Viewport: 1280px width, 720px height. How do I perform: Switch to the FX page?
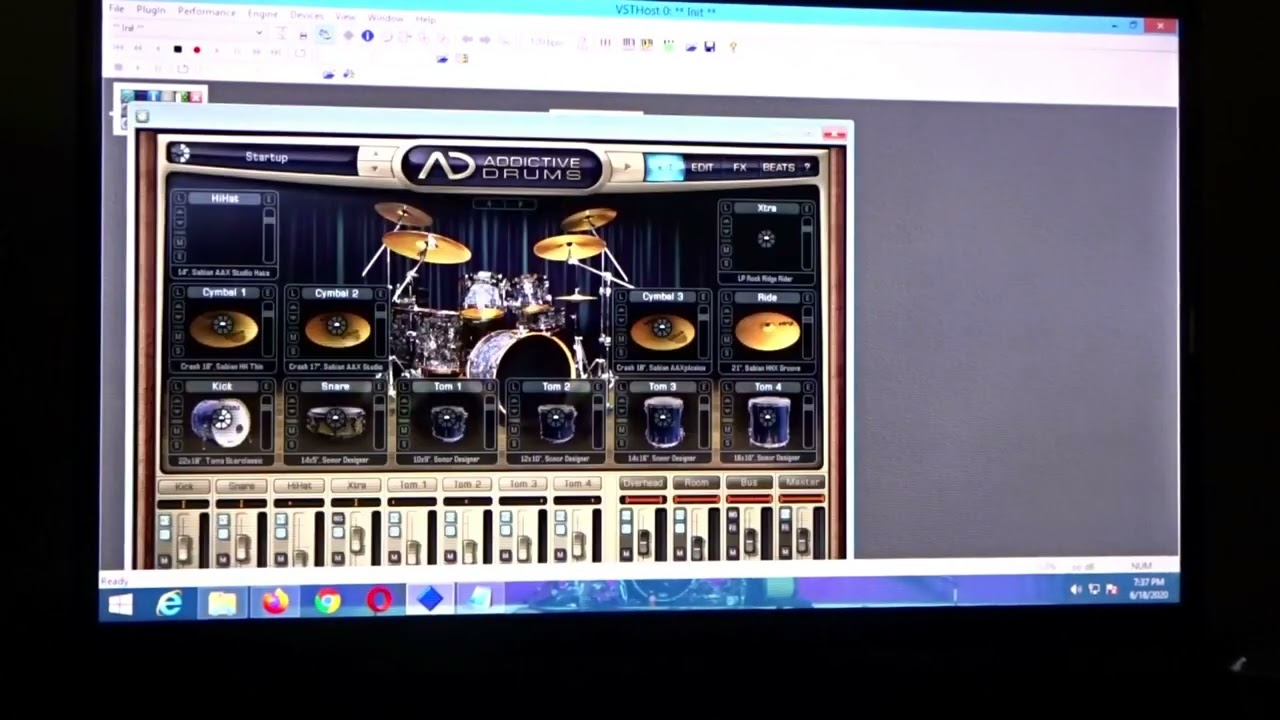pos(740,167)
